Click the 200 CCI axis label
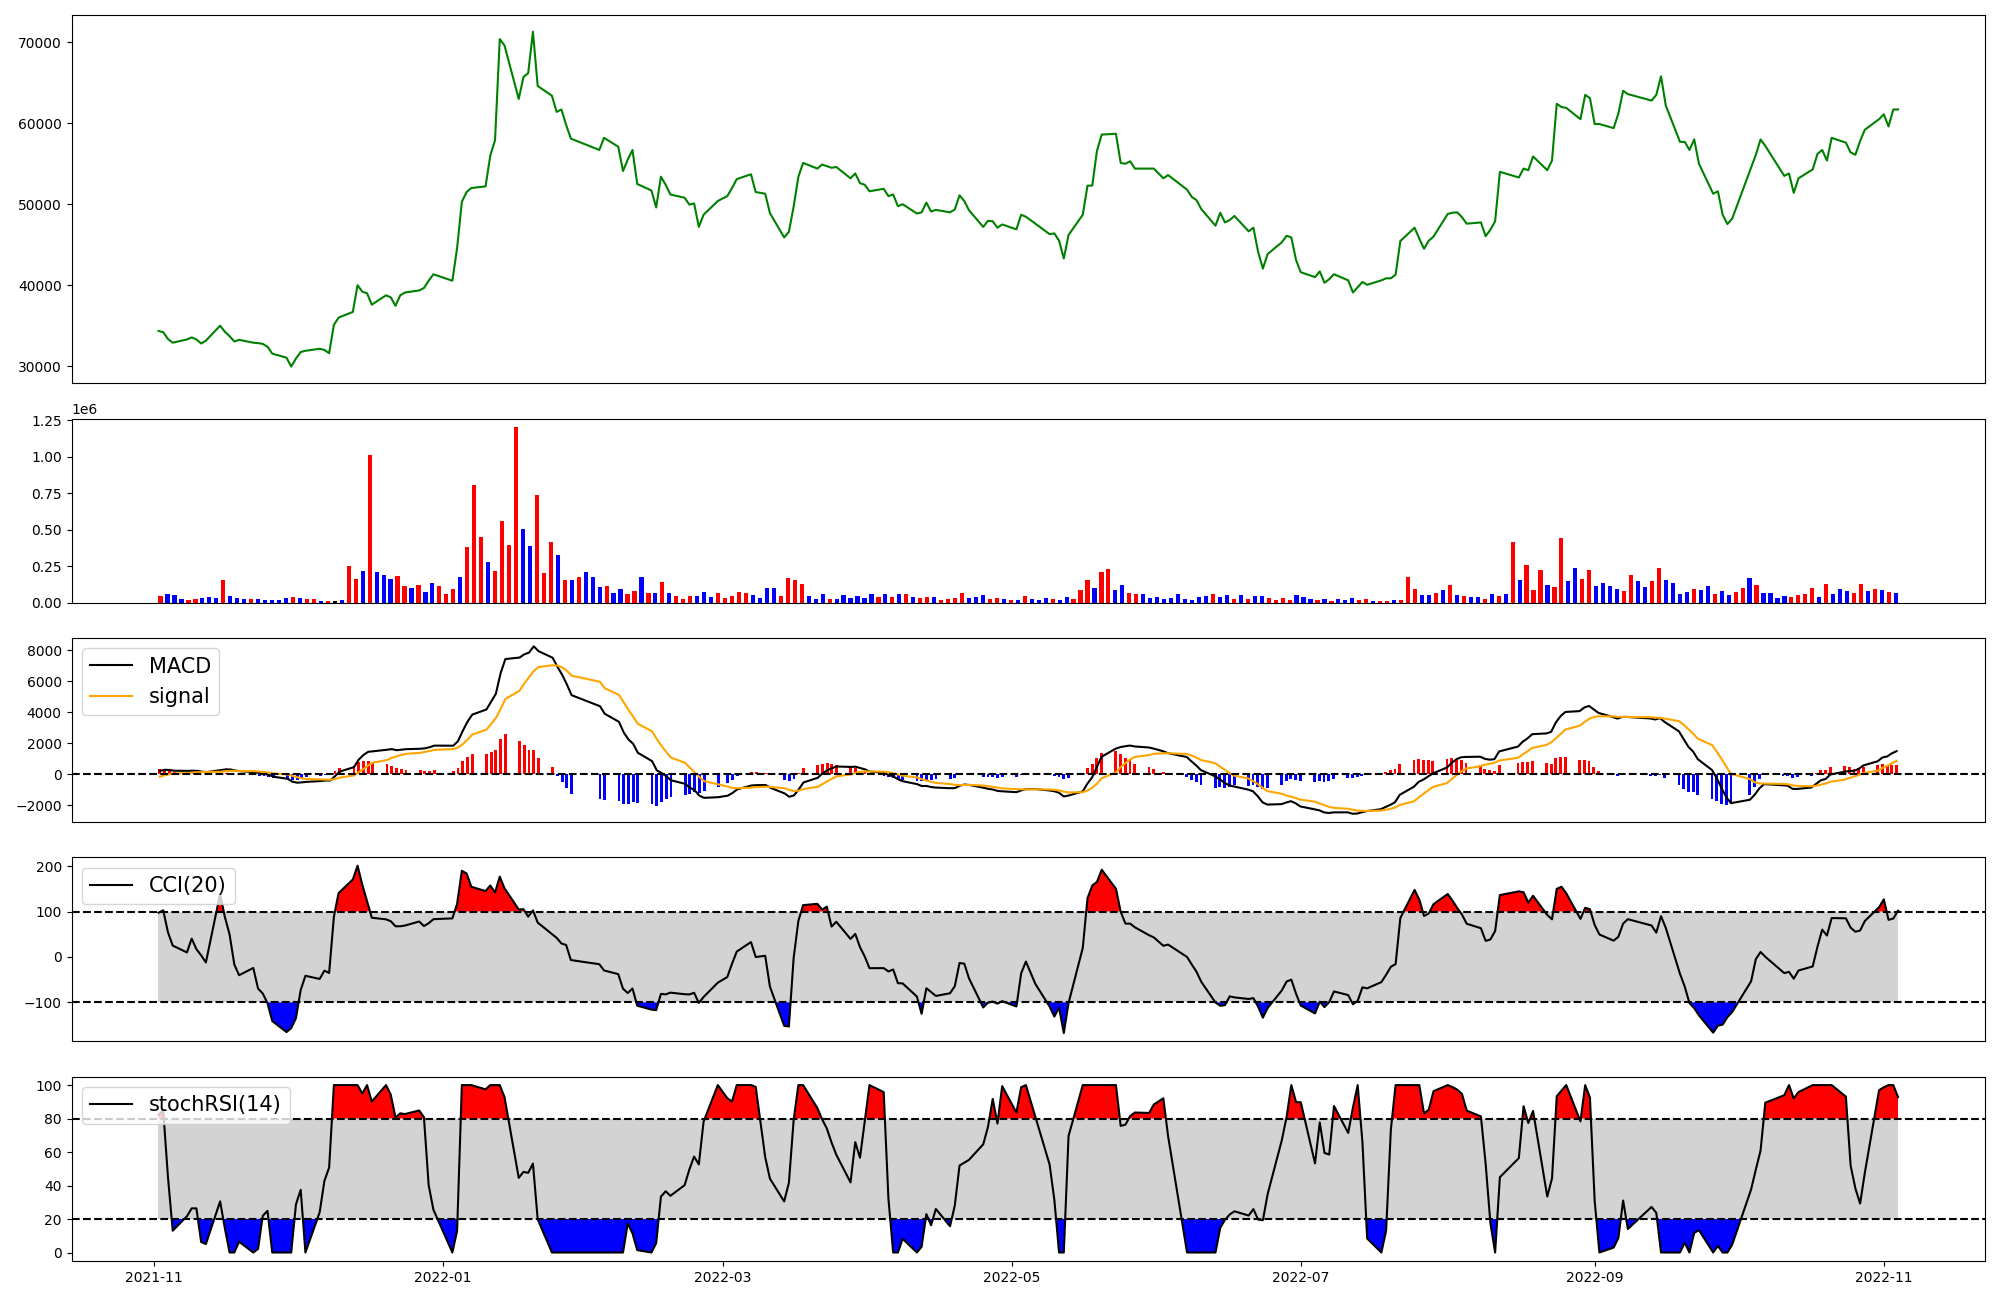This screenshot has height=1300, width=2000. click(x=50, y=867)
